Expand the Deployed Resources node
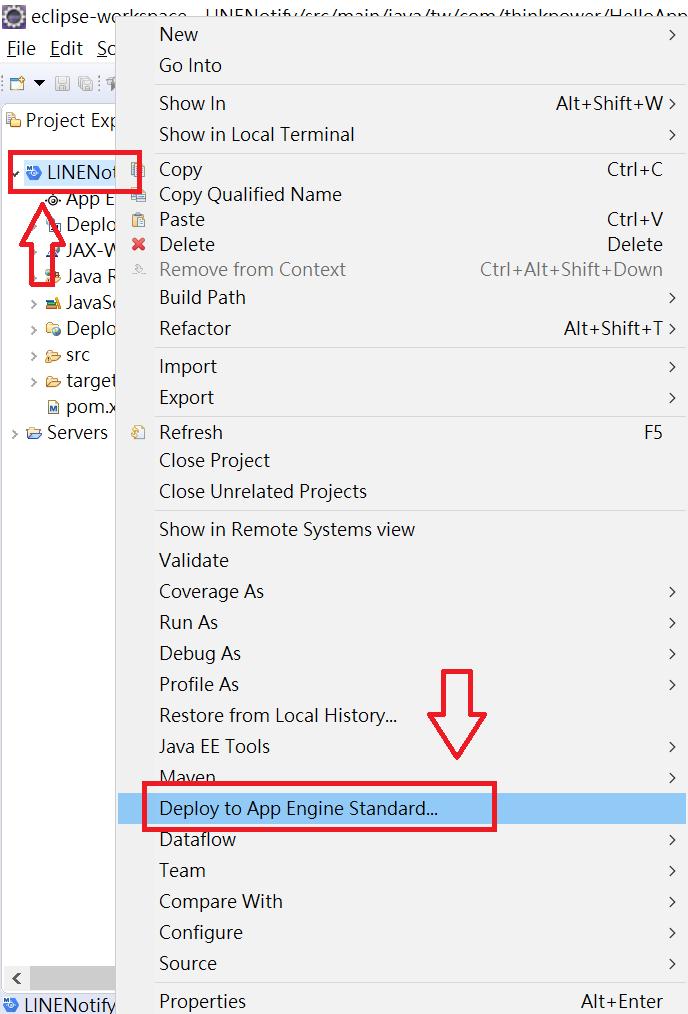 point(34,330)
